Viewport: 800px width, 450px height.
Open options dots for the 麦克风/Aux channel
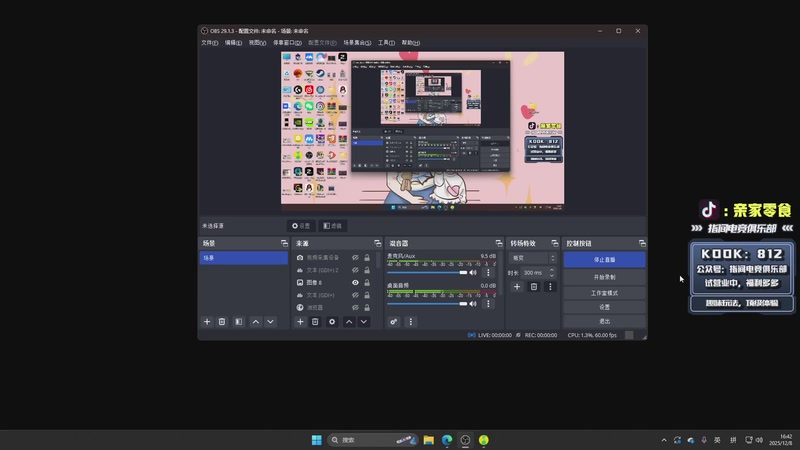click(488, 272)
